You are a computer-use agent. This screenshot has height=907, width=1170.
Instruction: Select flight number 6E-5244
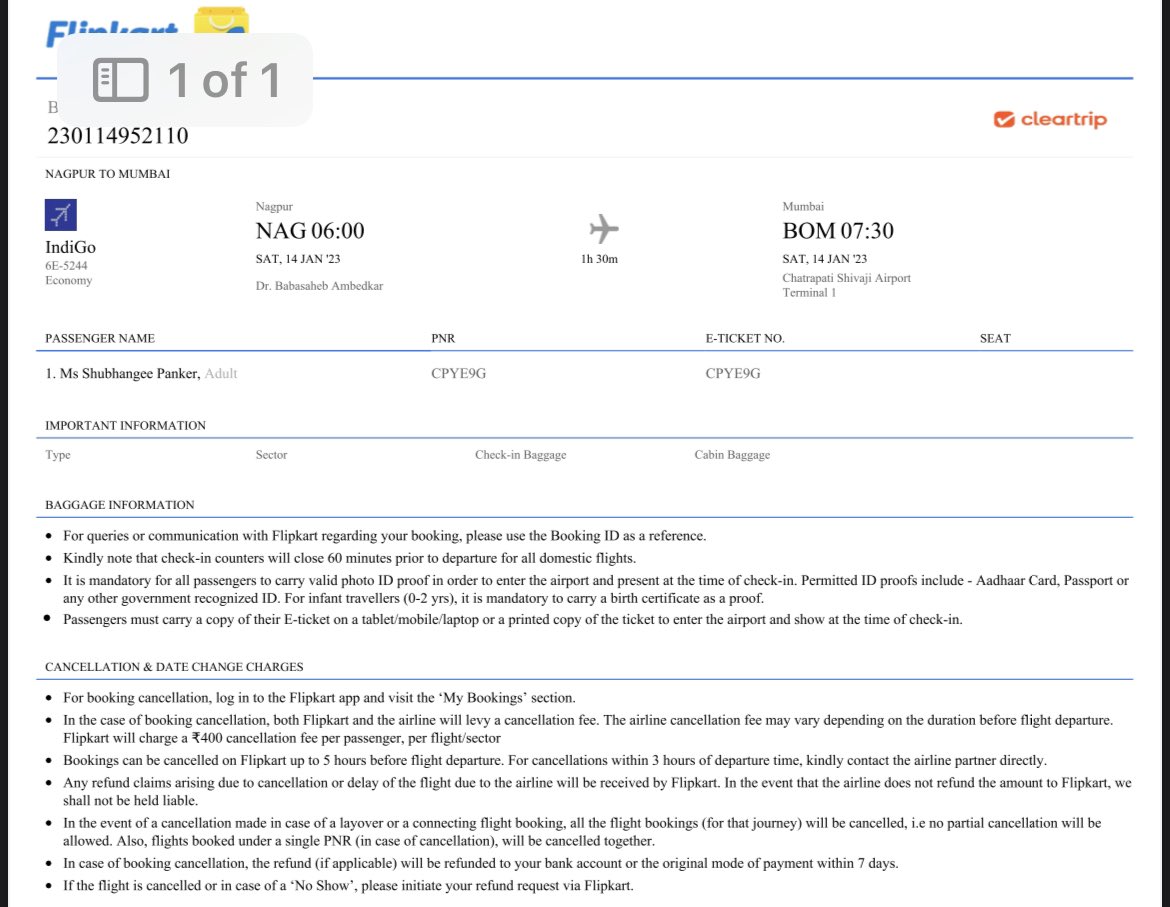coord(66,266)
